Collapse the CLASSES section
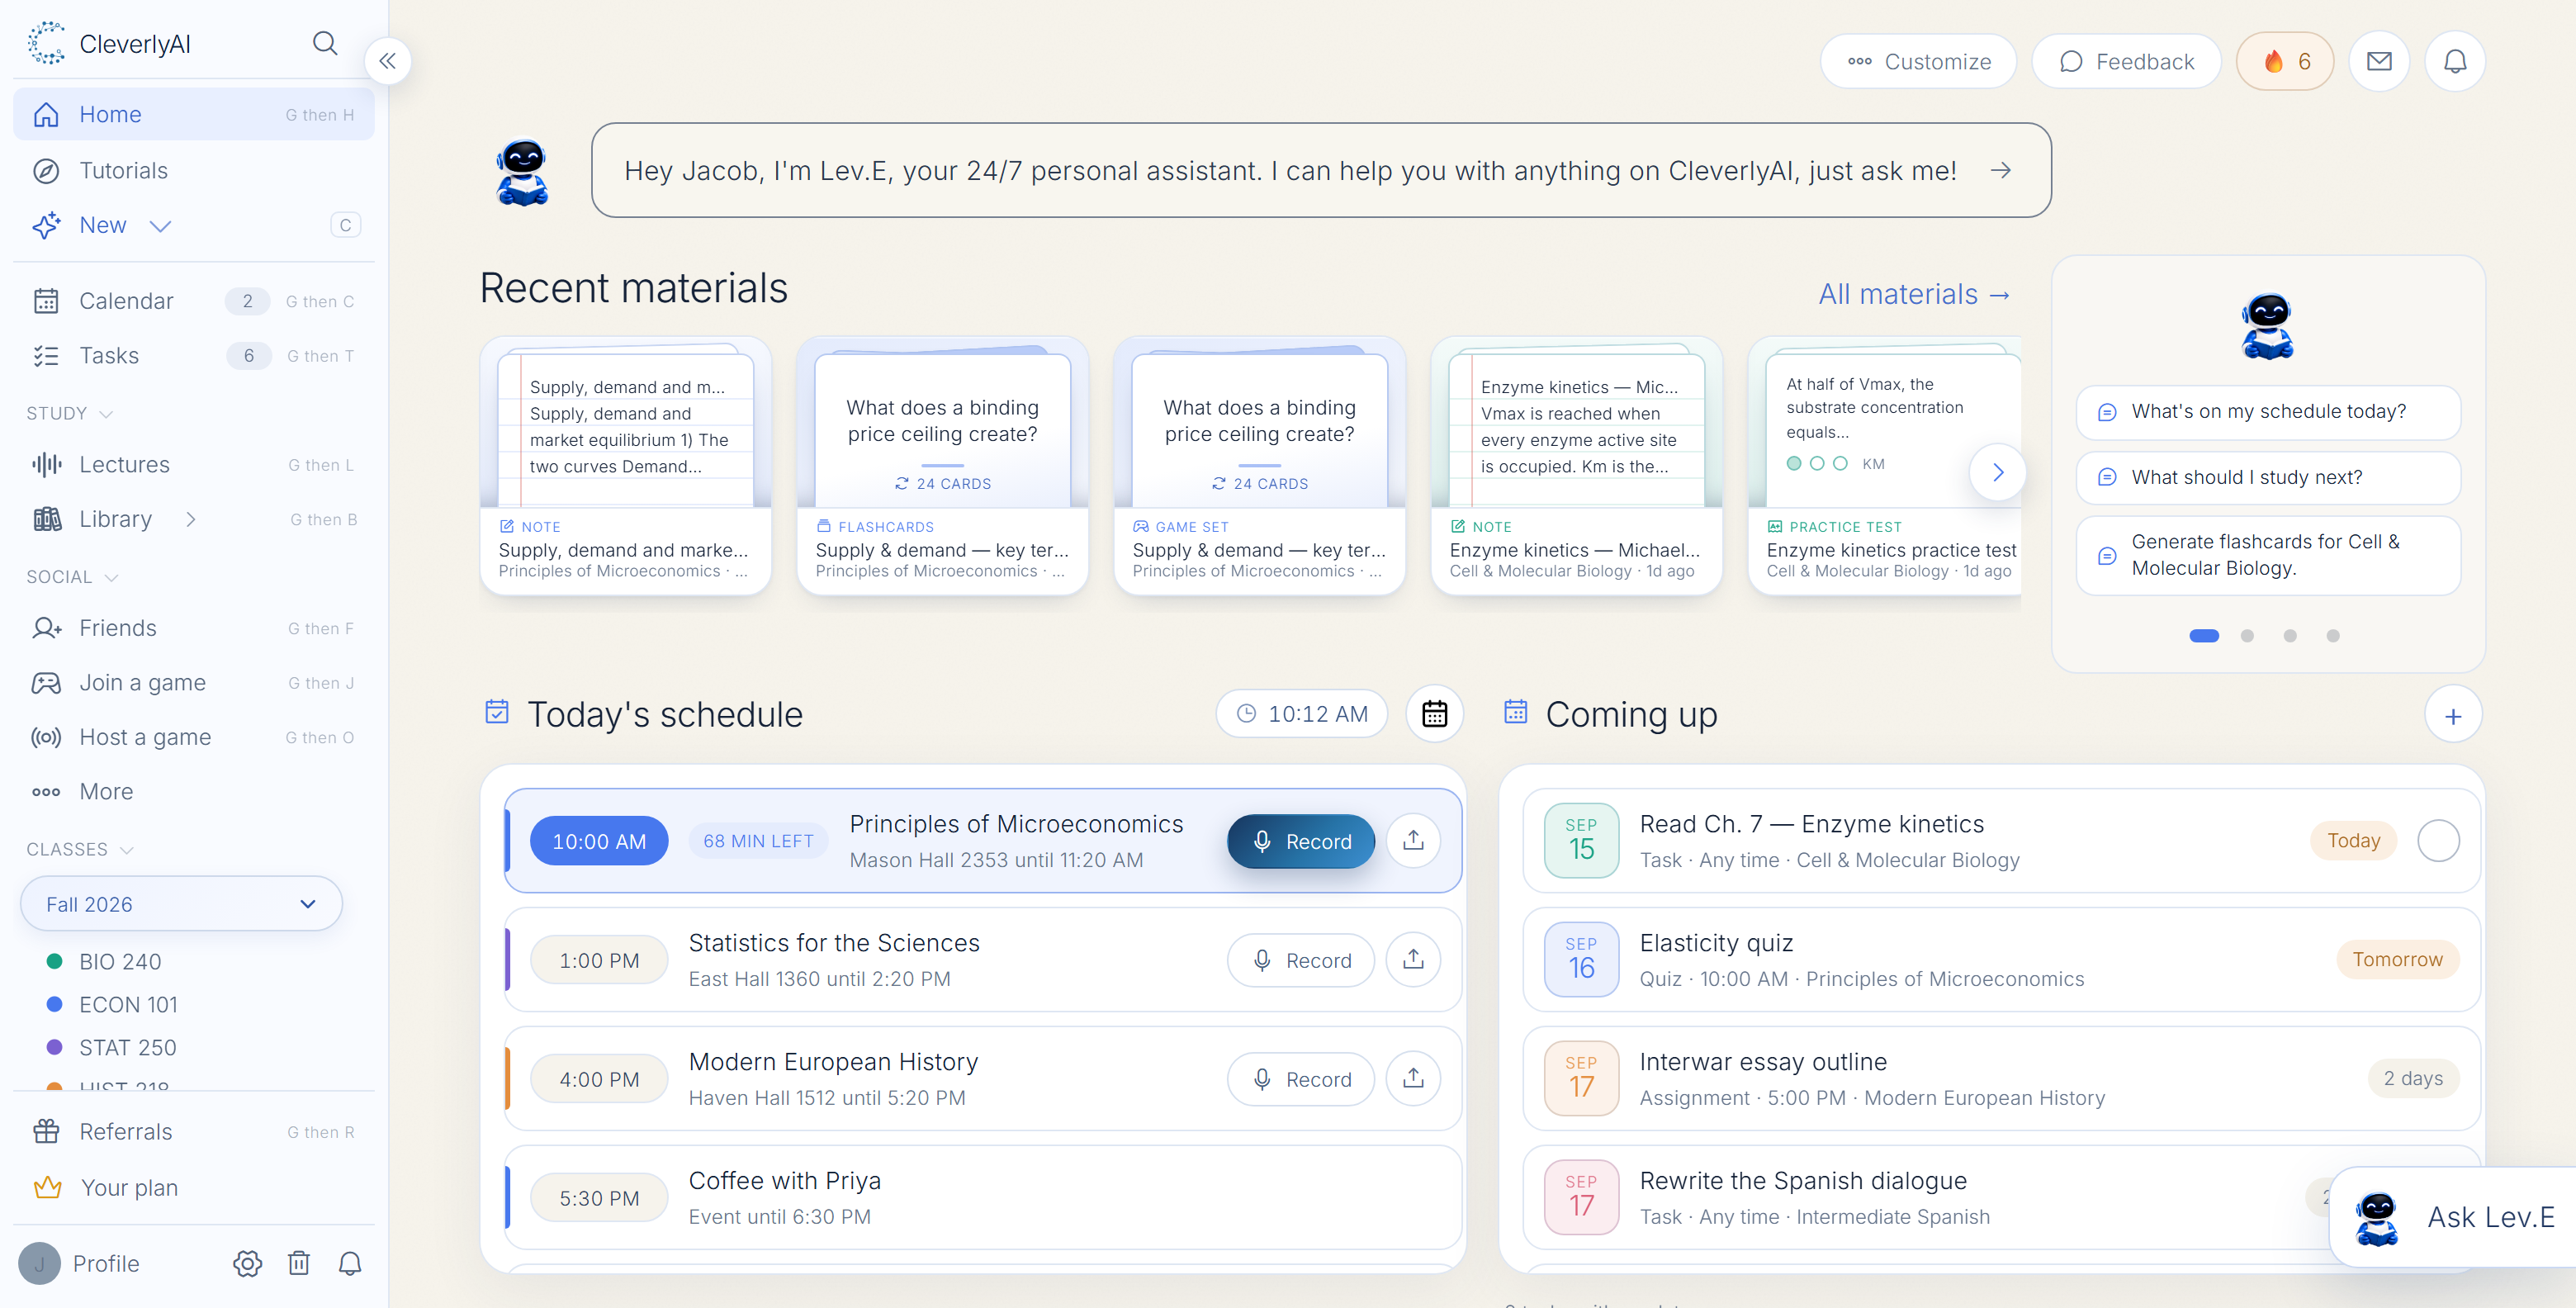Screen dimensions: 2576x1308 [x=80, y=849]
